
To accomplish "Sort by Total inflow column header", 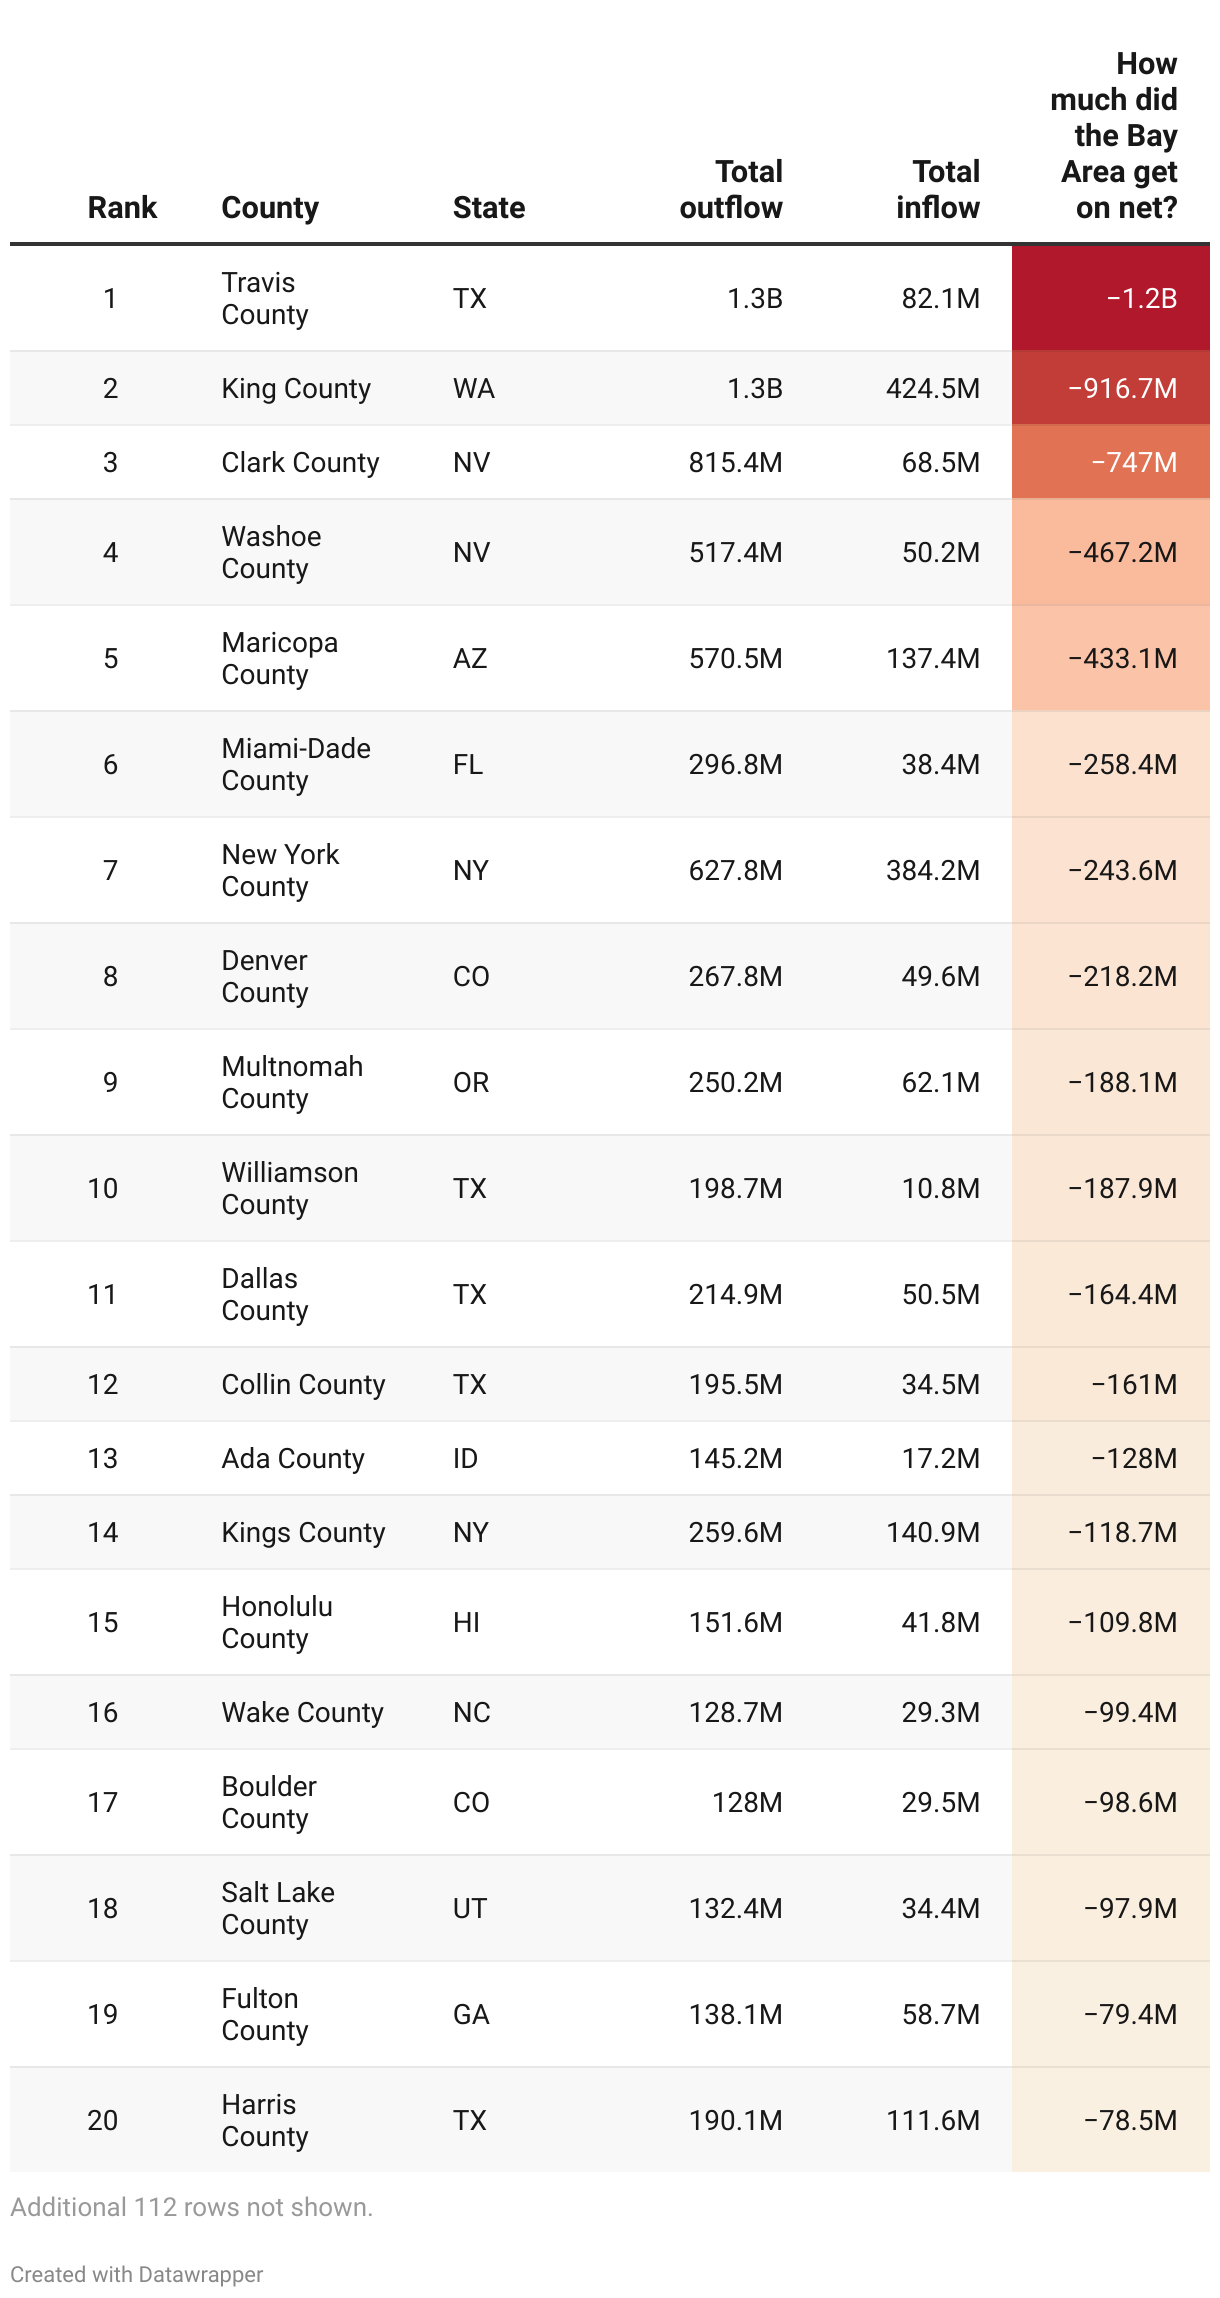I will pos(938,190).
